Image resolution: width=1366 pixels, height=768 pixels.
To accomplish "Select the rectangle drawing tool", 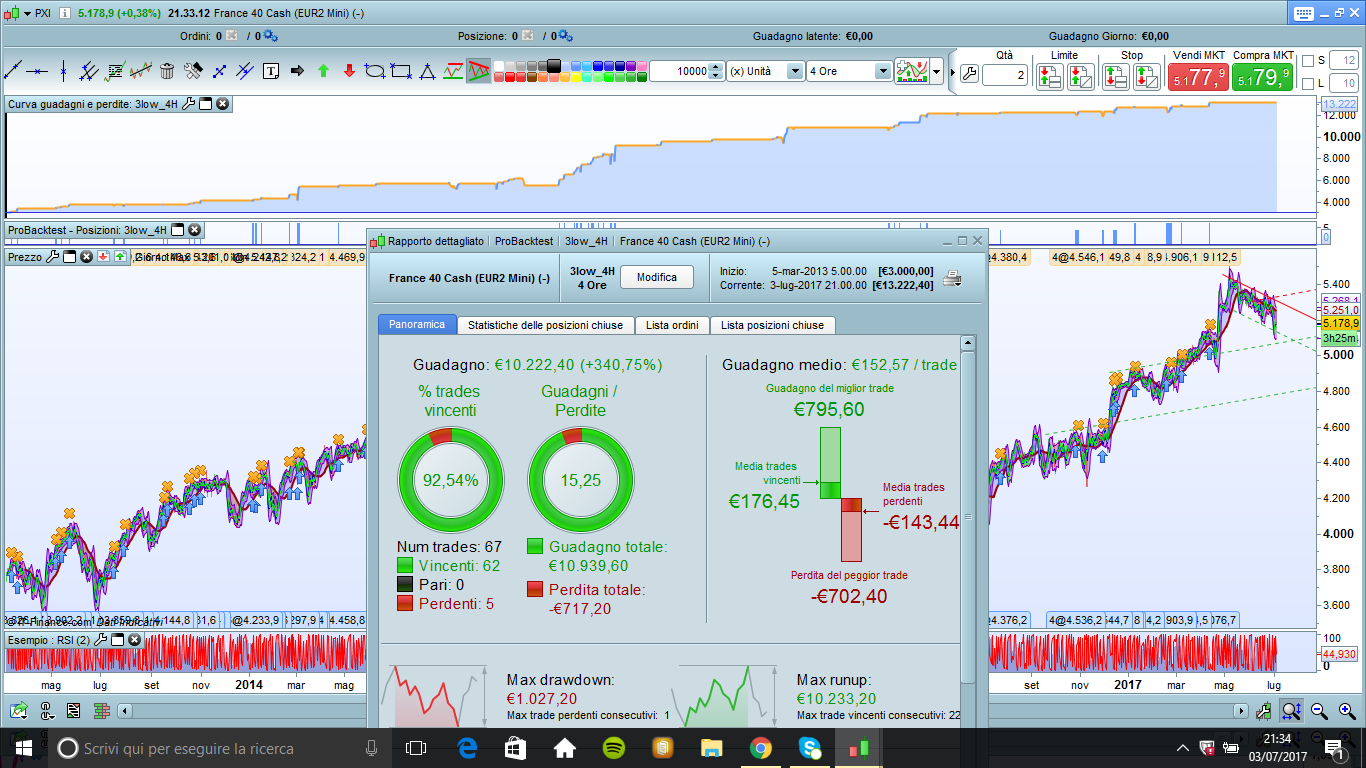I will (401, 71).
